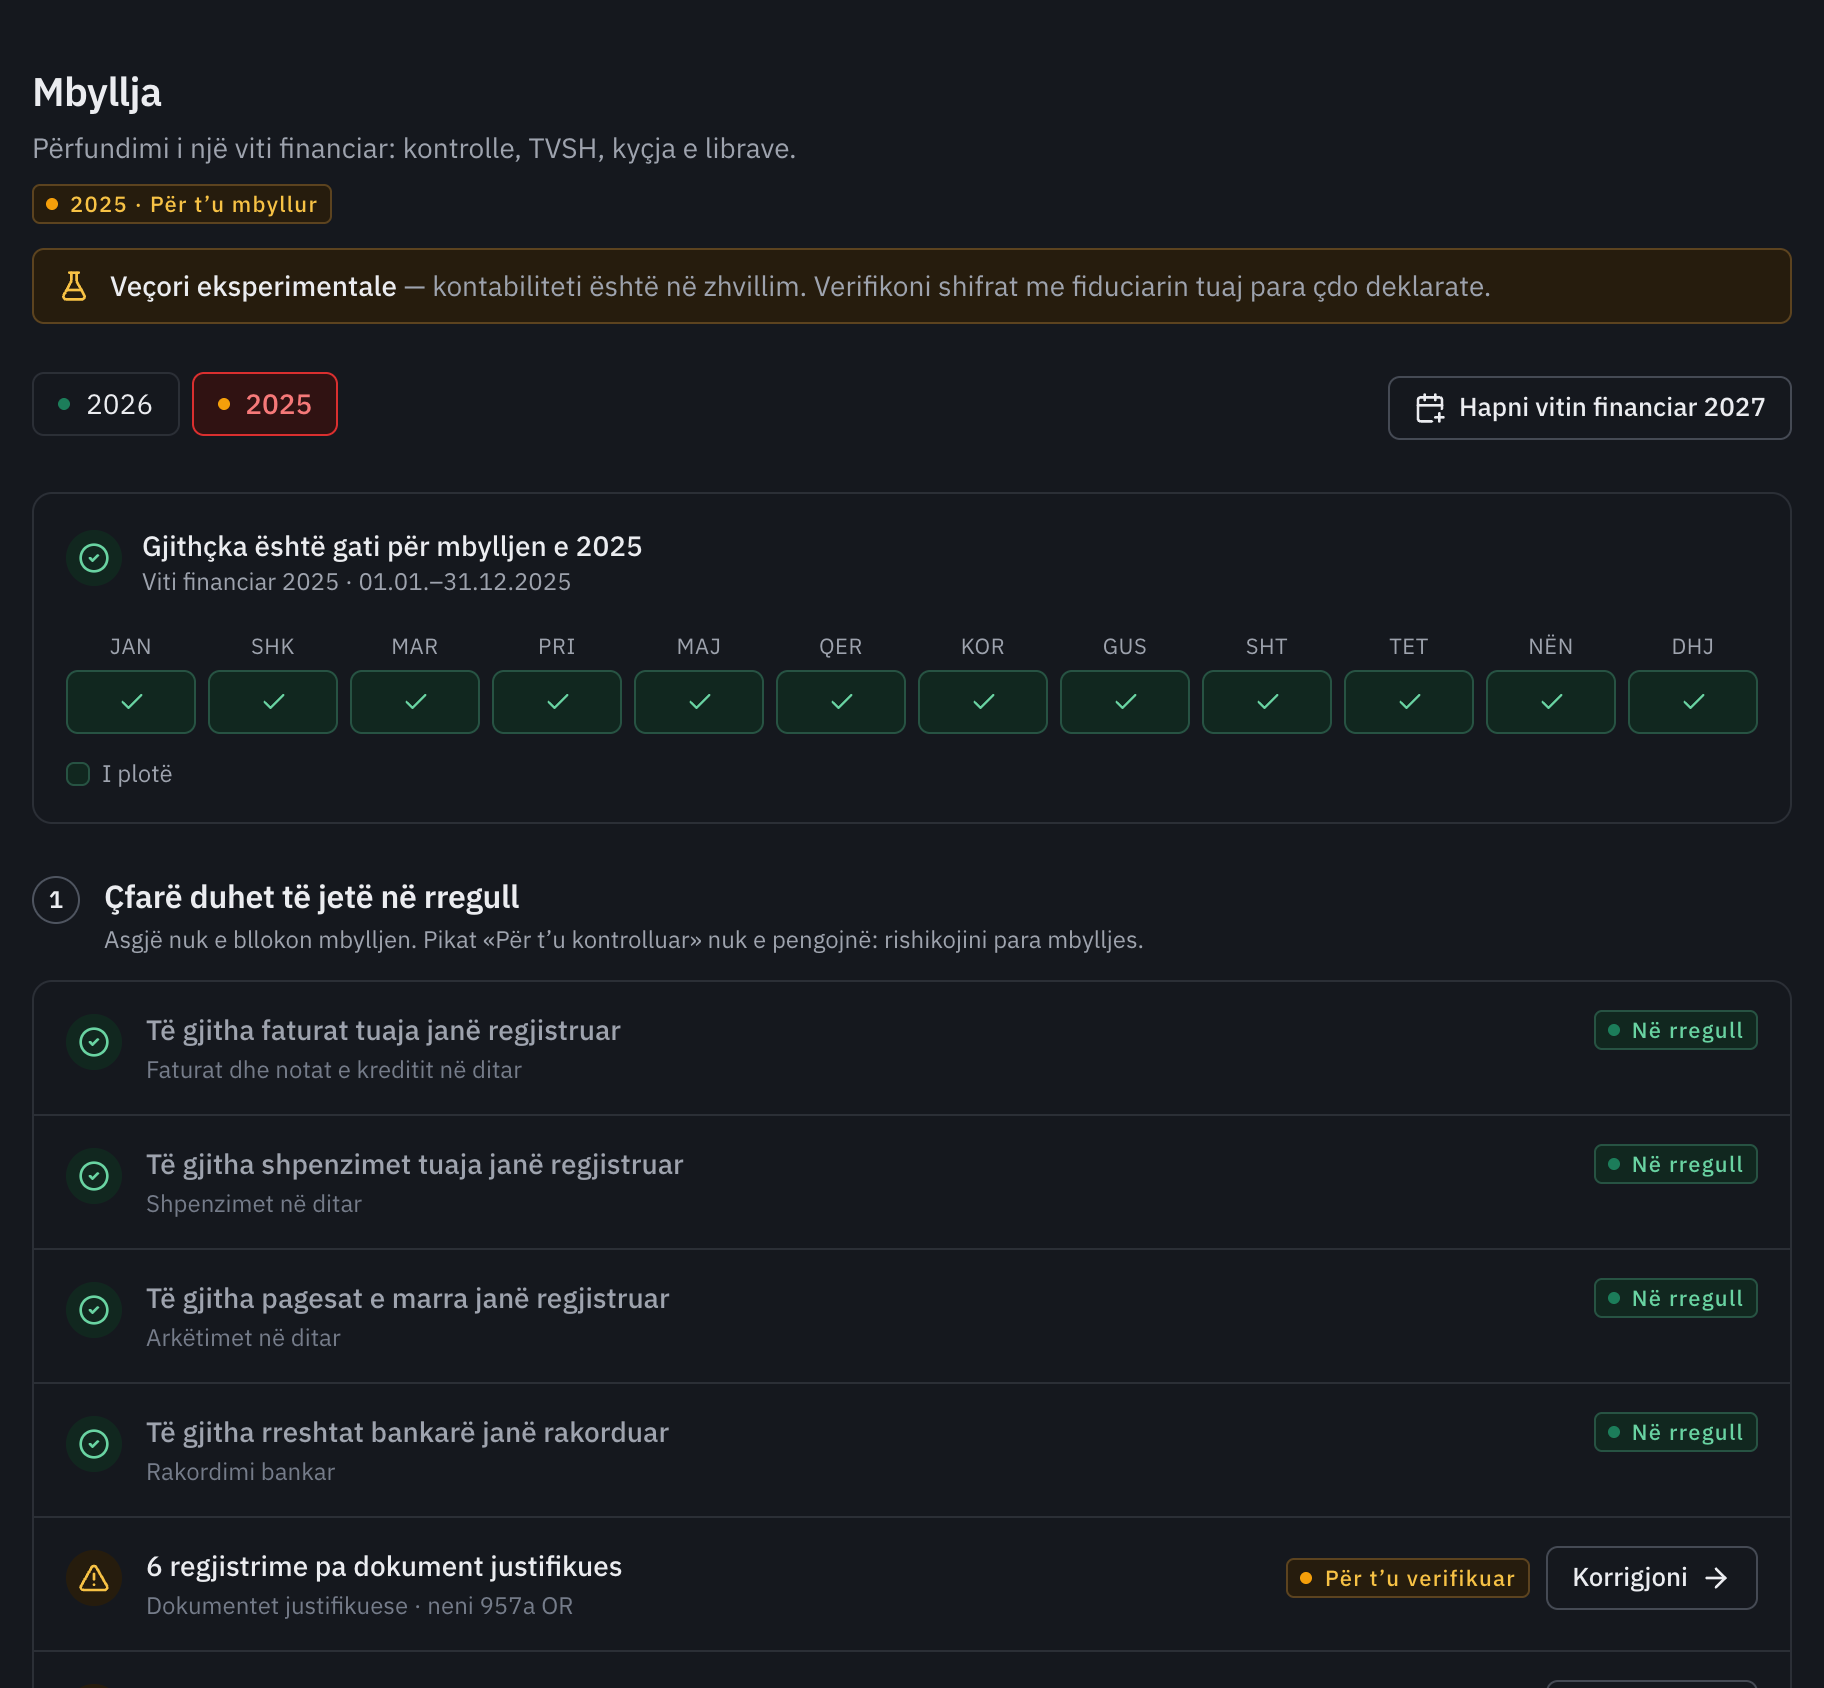This screenshot has width=1824, height=1688.
Task: Switch to the 2026 year tab
Action: coord(106,404)
